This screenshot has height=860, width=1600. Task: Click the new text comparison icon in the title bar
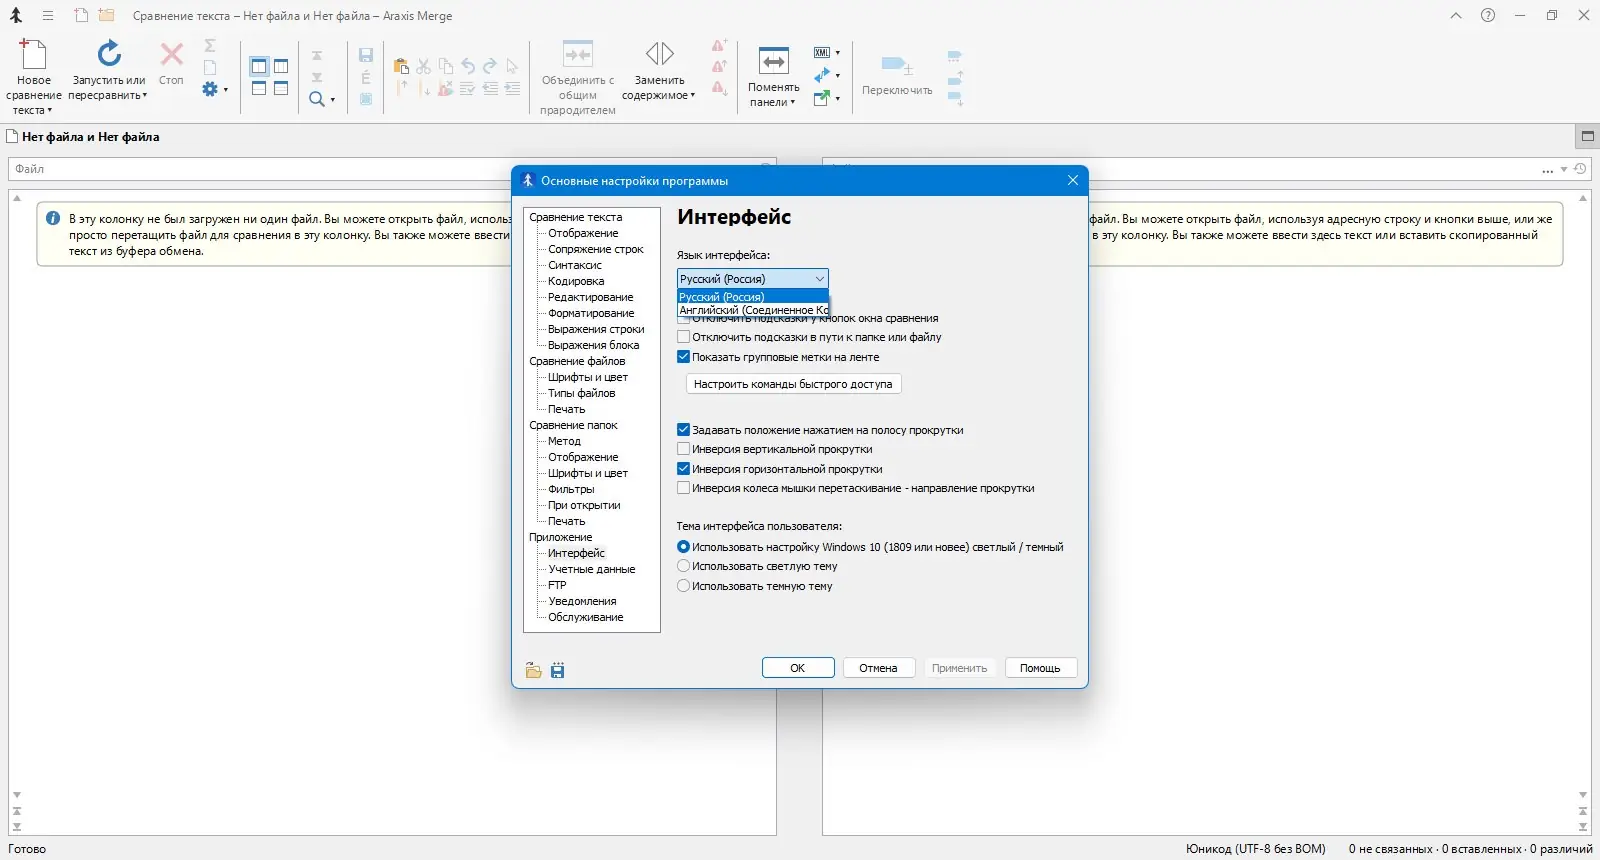pos(81,16)
